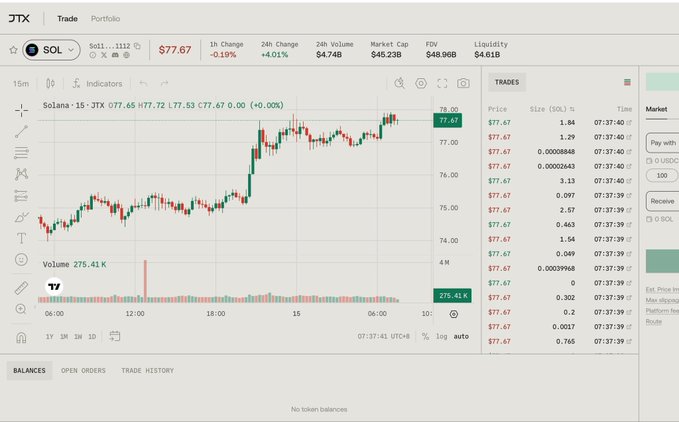Open the OPEN ORDERS tab
The height and width of the screenshot is (422, 679).
83,370
